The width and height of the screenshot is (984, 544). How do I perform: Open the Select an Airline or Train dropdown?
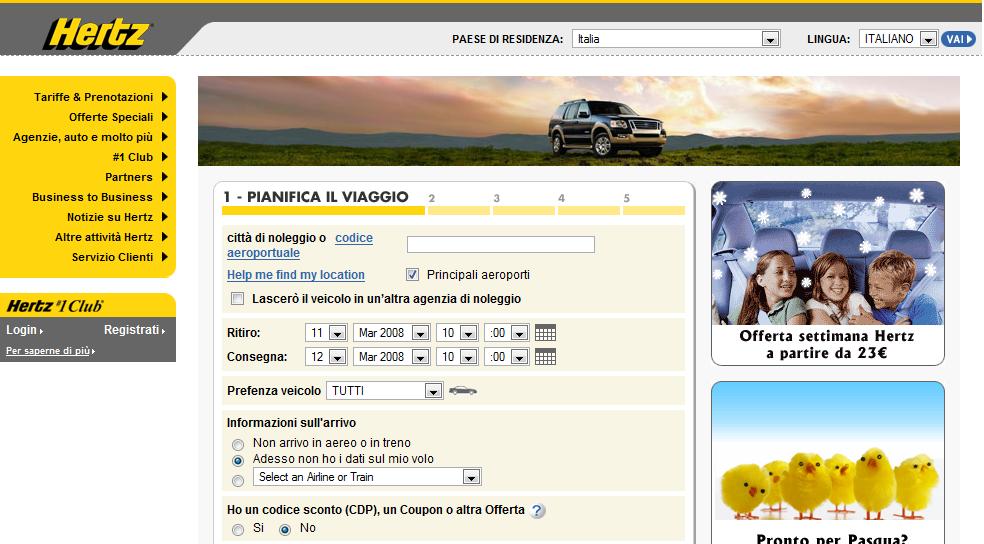tap(367, 477)
